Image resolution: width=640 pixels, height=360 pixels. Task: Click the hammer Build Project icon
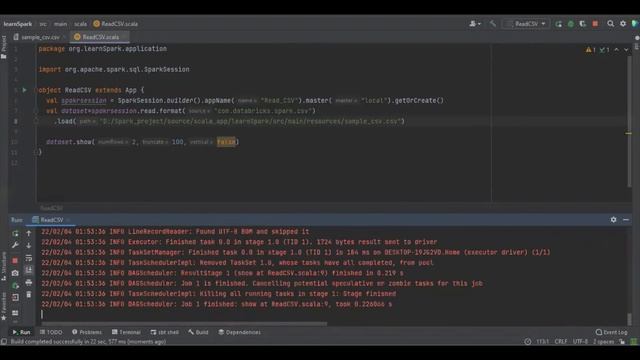tap(493, 24)
